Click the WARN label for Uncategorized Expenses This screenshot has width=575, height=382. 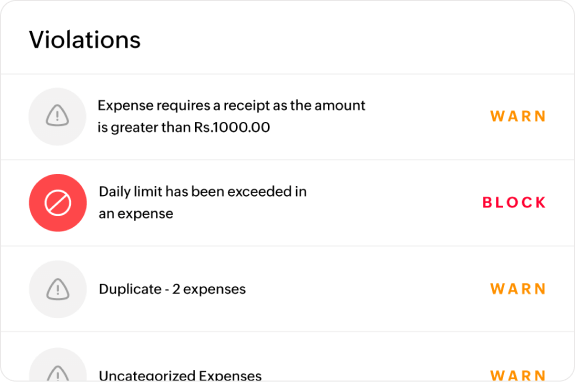coord(518,375)
